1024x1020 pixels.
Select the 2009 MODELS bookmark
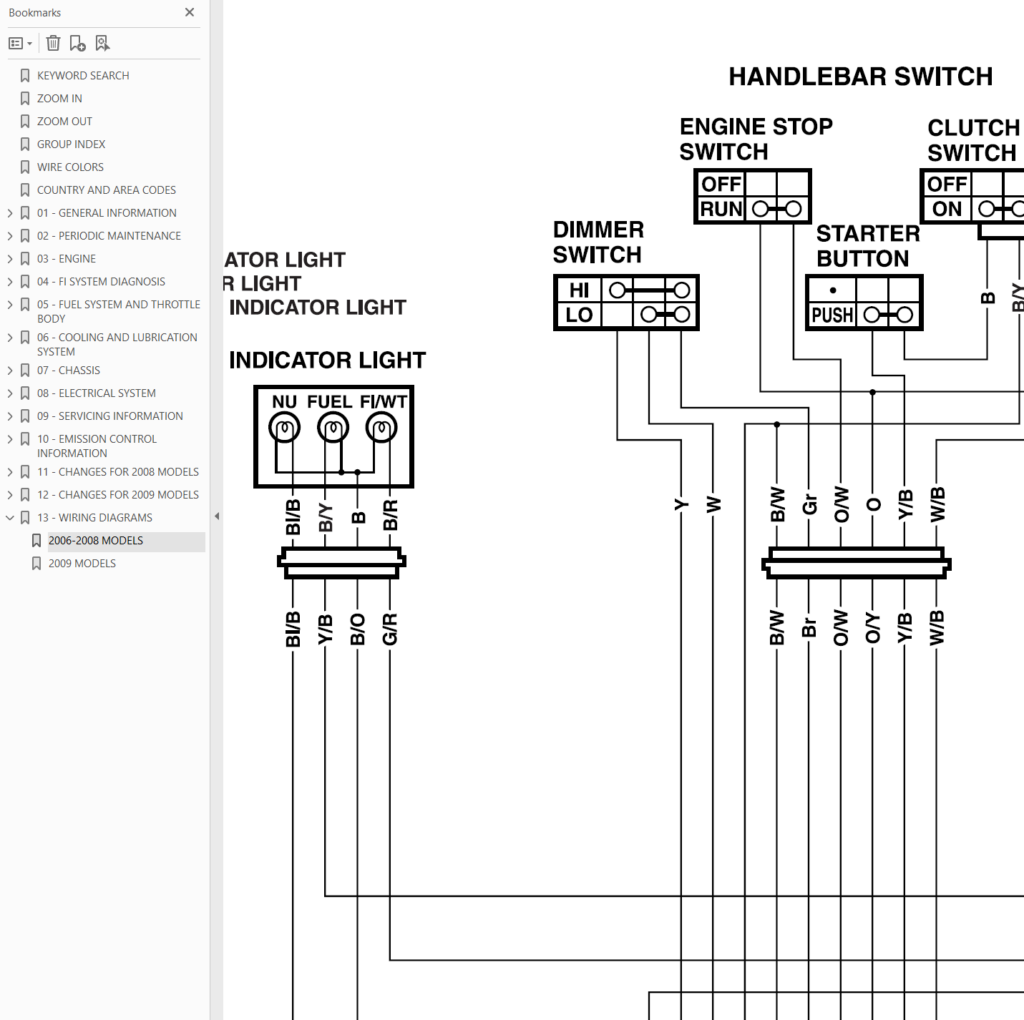tap(82, 564)
